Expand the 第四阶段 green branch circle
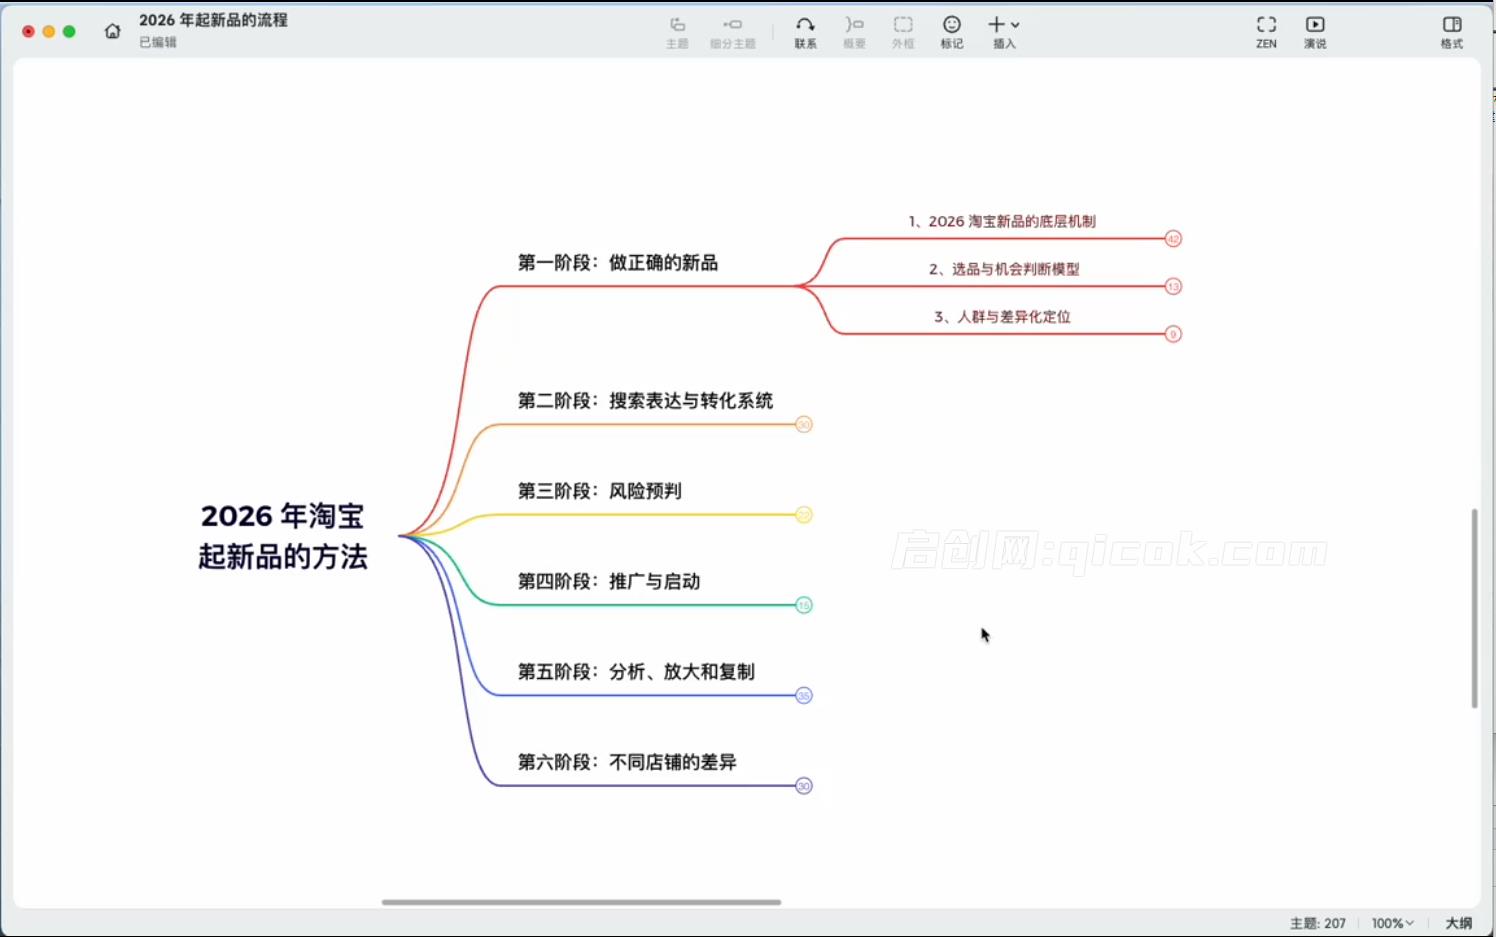1496x937 pixels. click(804, 605)
